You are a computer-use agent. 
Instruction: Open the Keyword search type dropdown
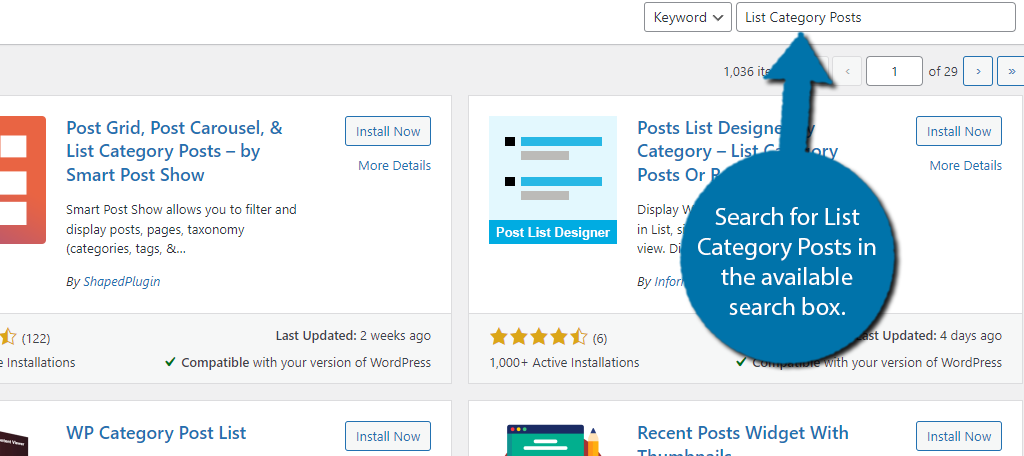pos(687,18)
